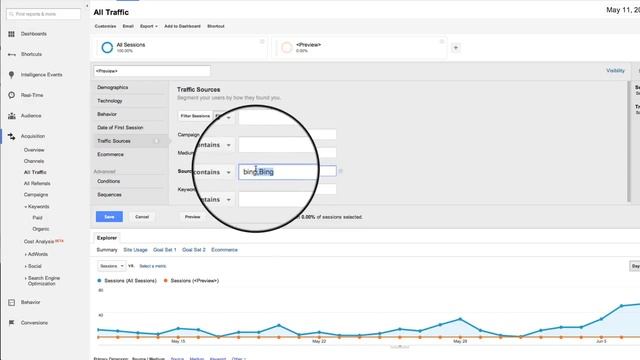Screen dimensions: 640x360
Task: Select the Traffic Sources category
Action: coord(129,141)
